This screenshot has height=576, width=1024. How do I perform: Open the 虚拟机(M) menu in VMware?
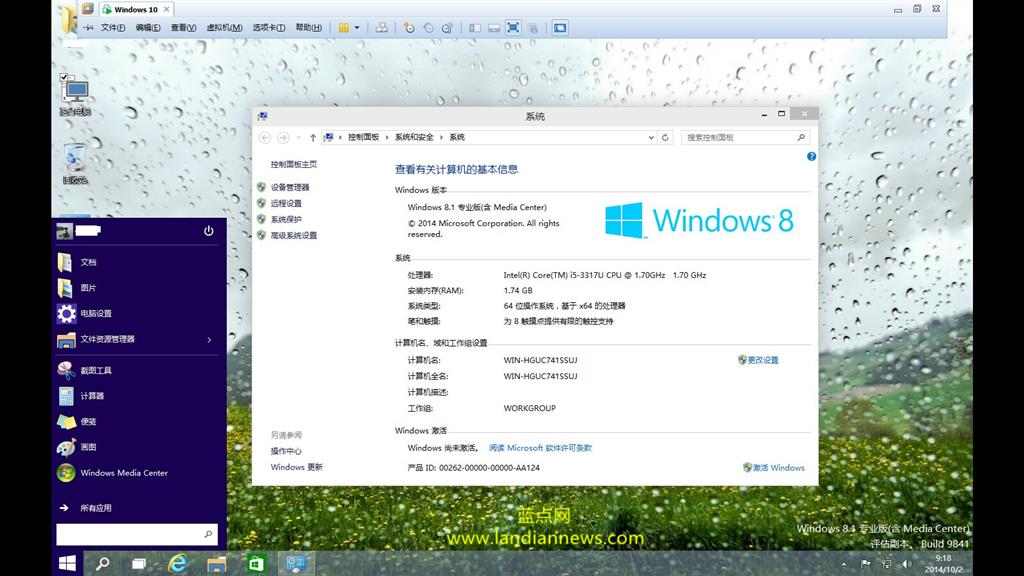pos(224,27)
